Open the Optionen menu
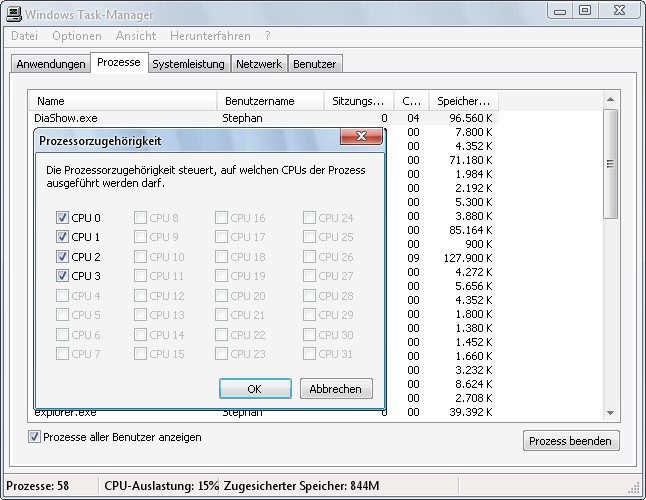Screen dimensions: 646x500 click(77, 36)
